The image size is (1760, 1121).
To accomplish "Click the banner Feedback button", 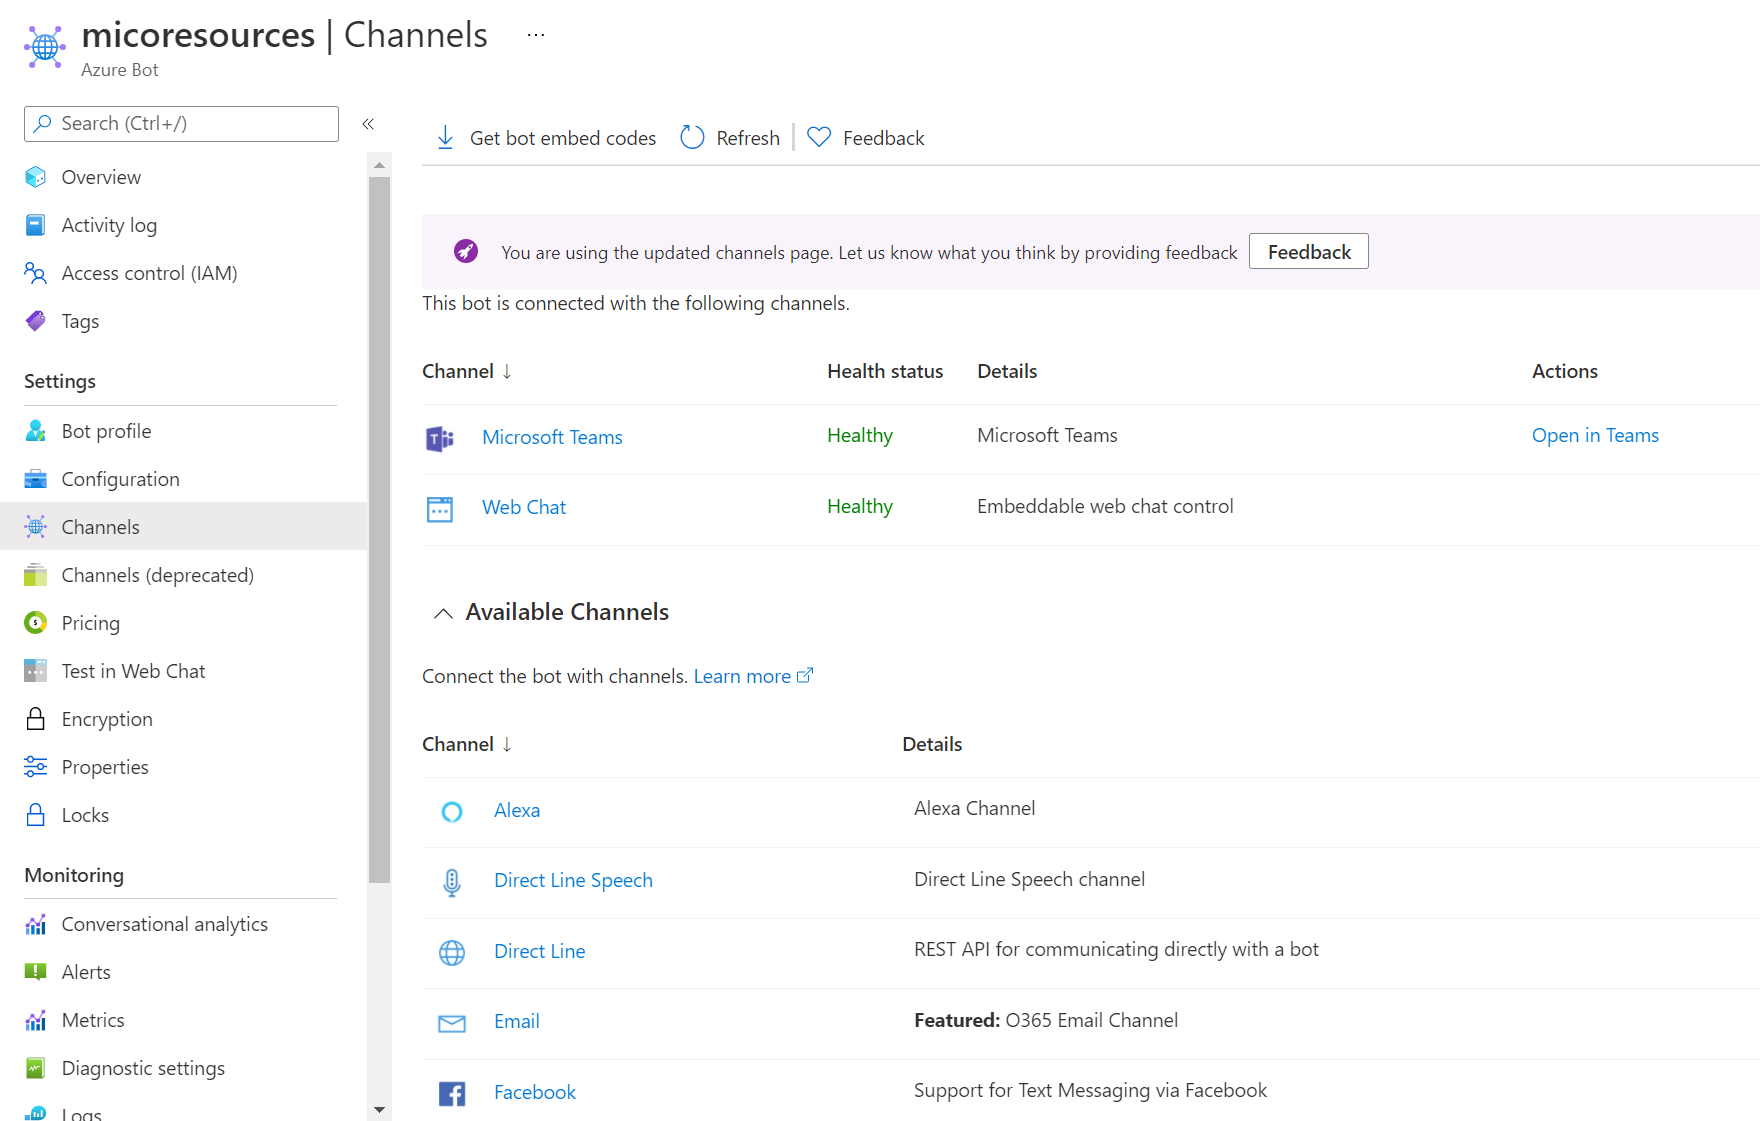I will pos(1308,252).
